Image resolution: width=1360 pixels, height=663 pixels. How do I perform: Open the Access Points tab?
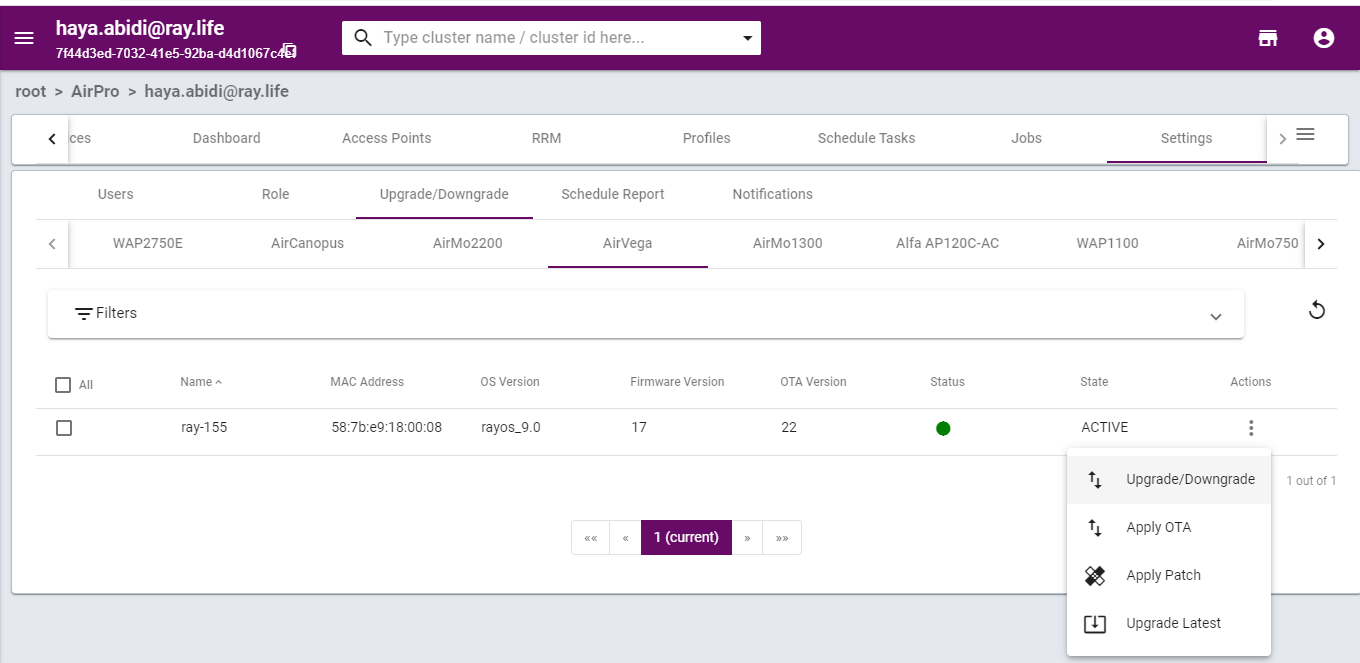387,138
